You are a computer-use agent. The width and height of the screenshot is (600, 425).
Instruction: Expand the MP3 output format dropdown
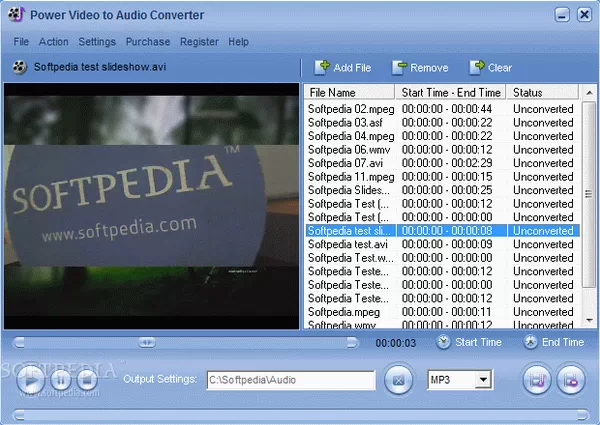click(x=484, y=380)
